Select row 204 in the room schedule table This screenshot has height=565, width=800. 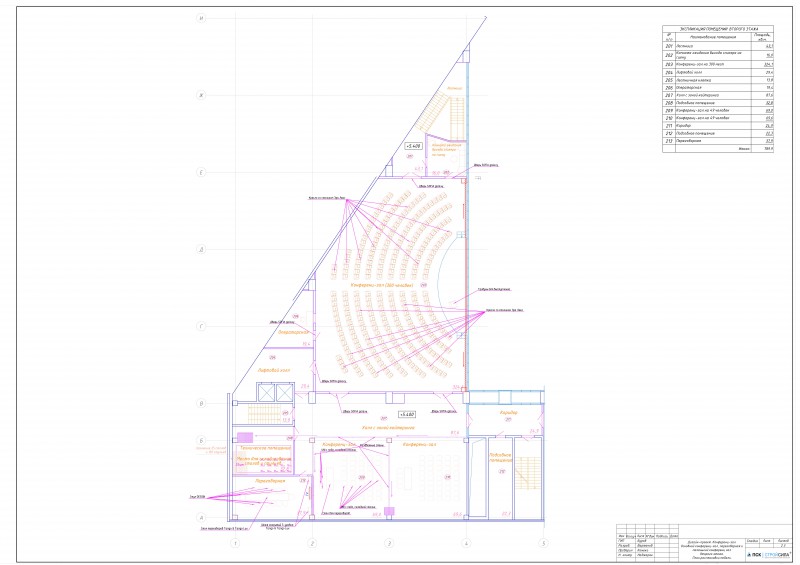click(718, 72)
